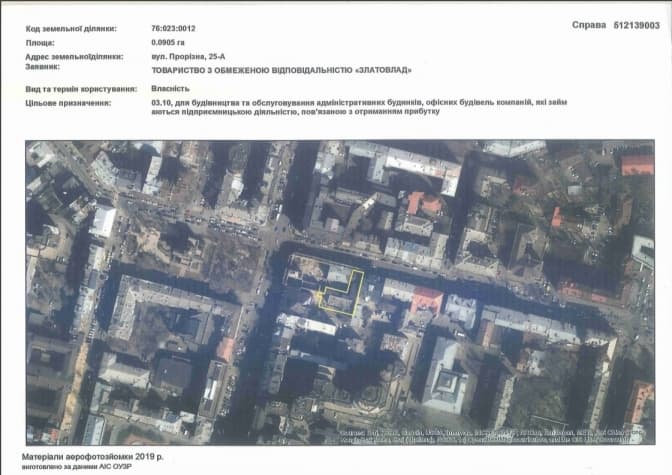
Task: Click the Заявник label
Action: (44, 67)
